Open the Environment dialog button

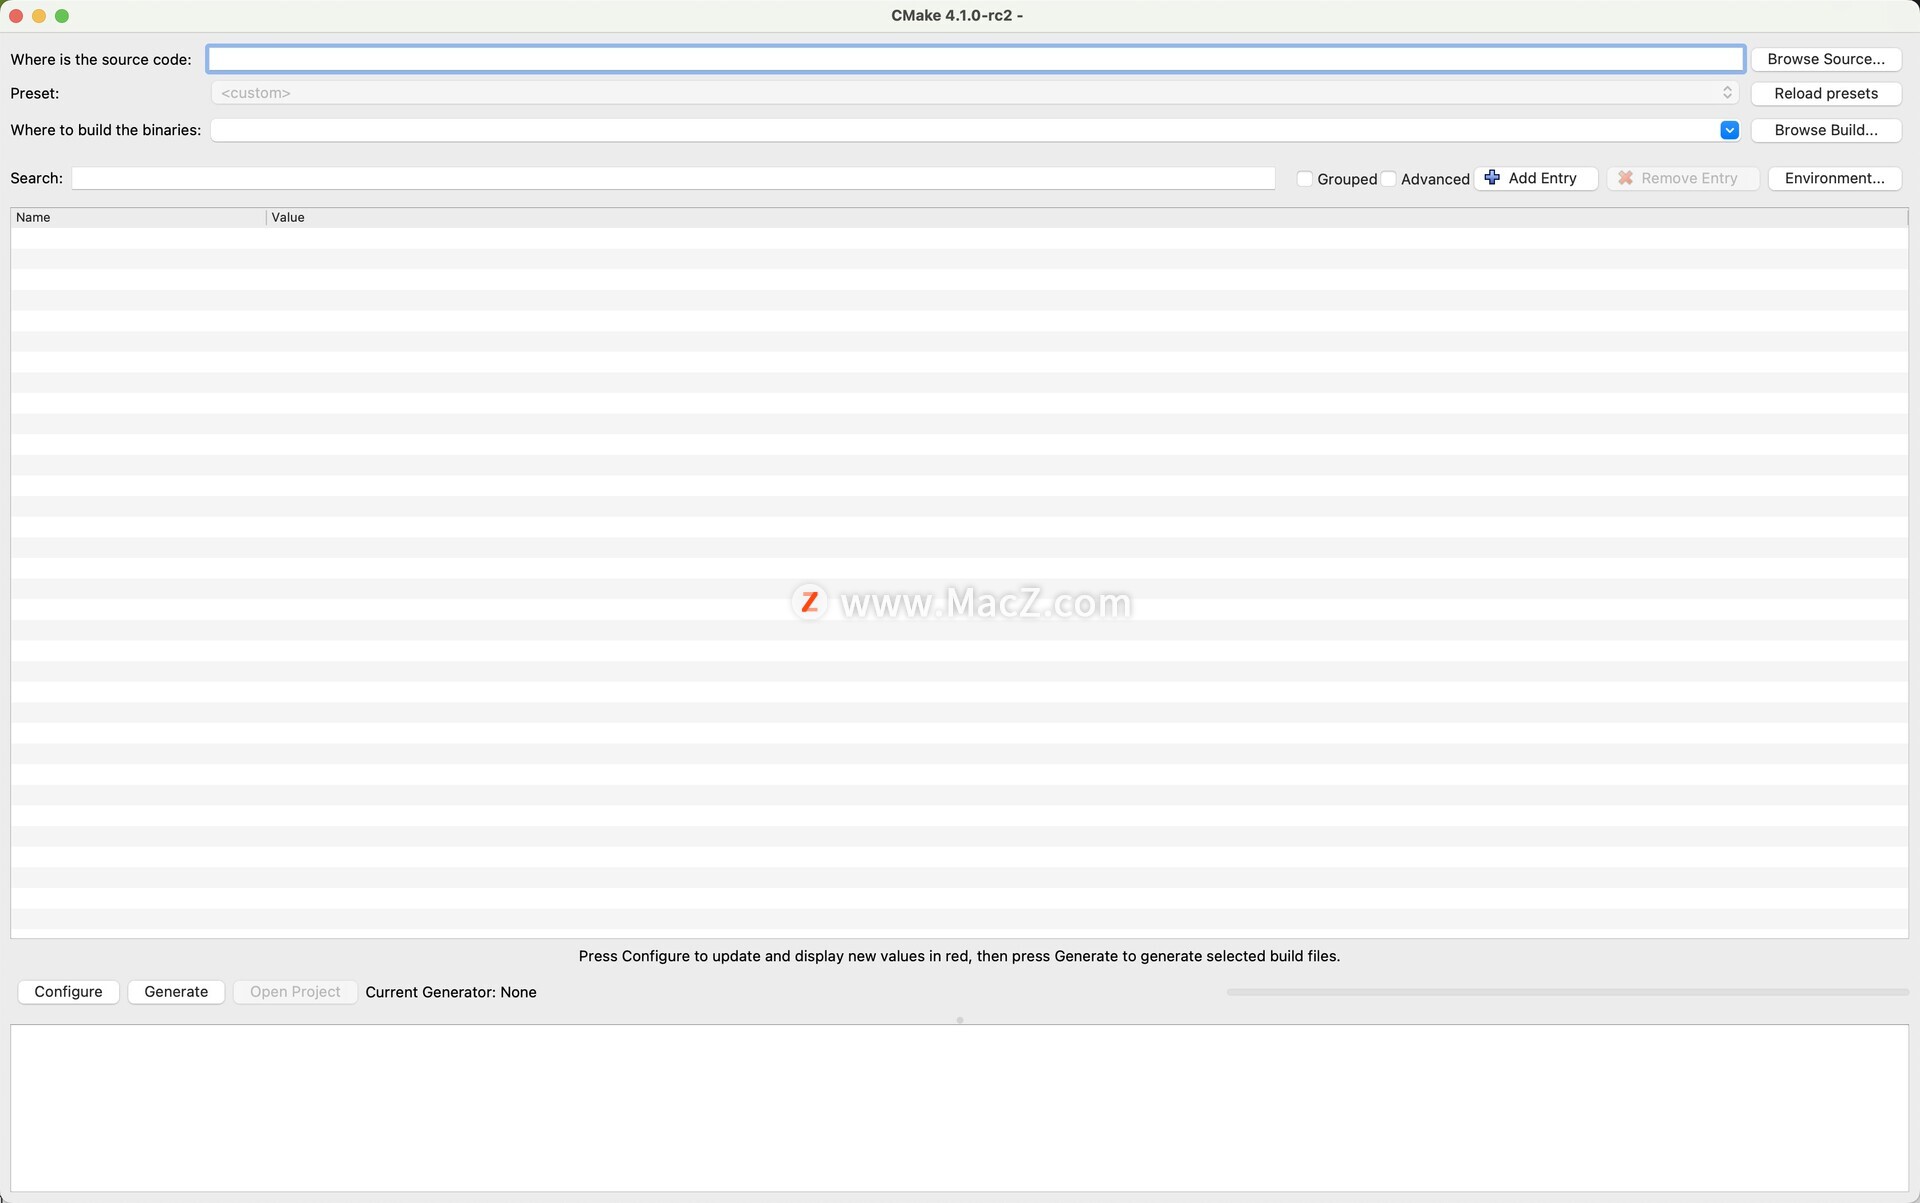click(x=1834, y=178)
